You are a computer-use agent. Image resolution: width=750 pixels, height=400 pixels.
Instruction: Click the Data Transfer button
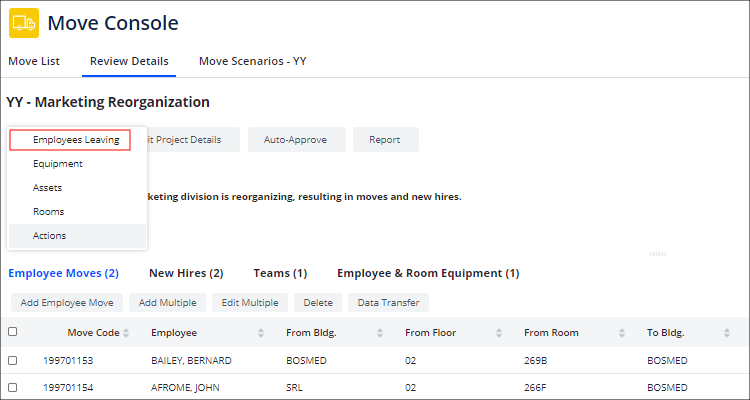[389, 302]
